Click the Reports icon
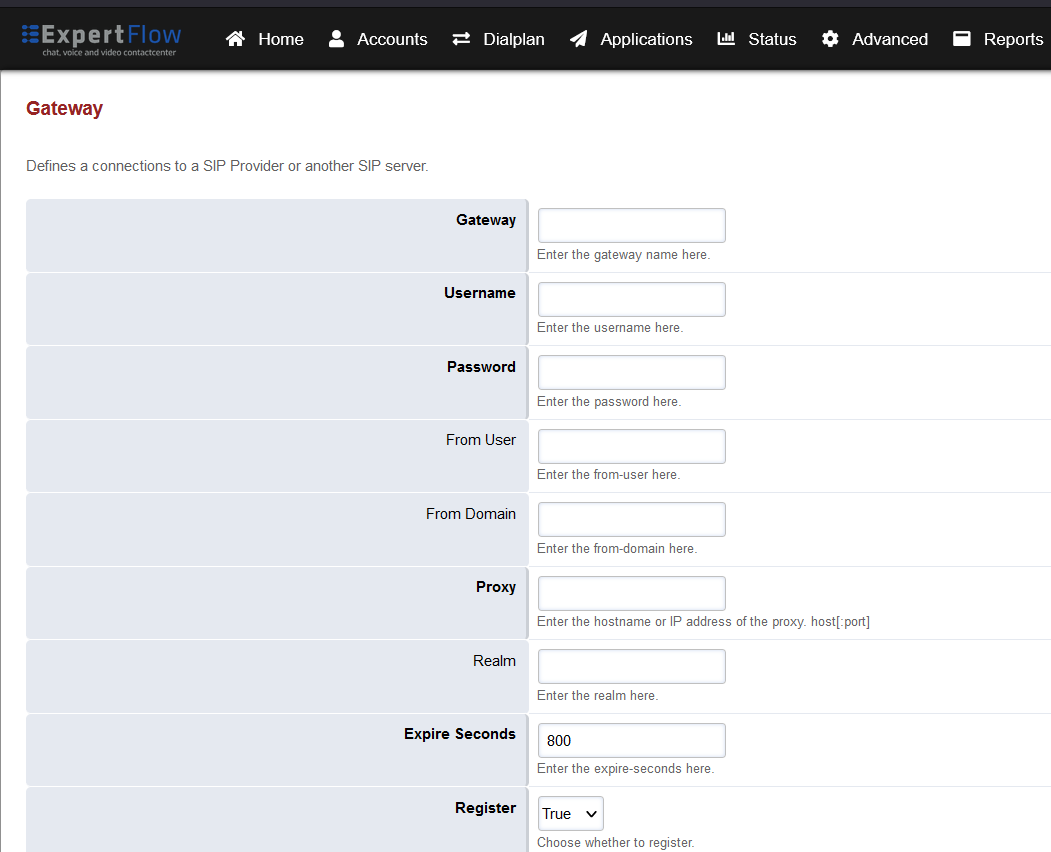This screenshot has width=1051, height=852. click(962, 39)
